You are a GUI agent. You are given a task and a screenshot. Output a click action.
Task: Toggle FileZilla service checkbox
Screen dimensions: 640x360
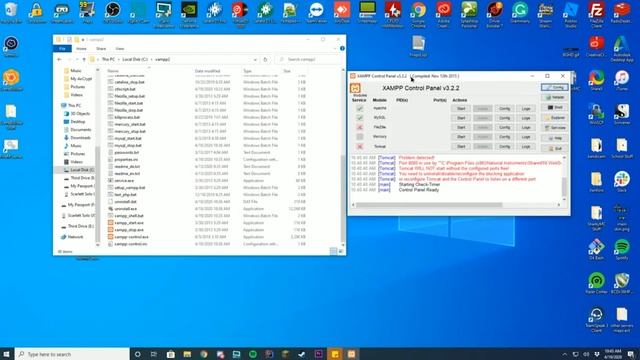(360, 127)
